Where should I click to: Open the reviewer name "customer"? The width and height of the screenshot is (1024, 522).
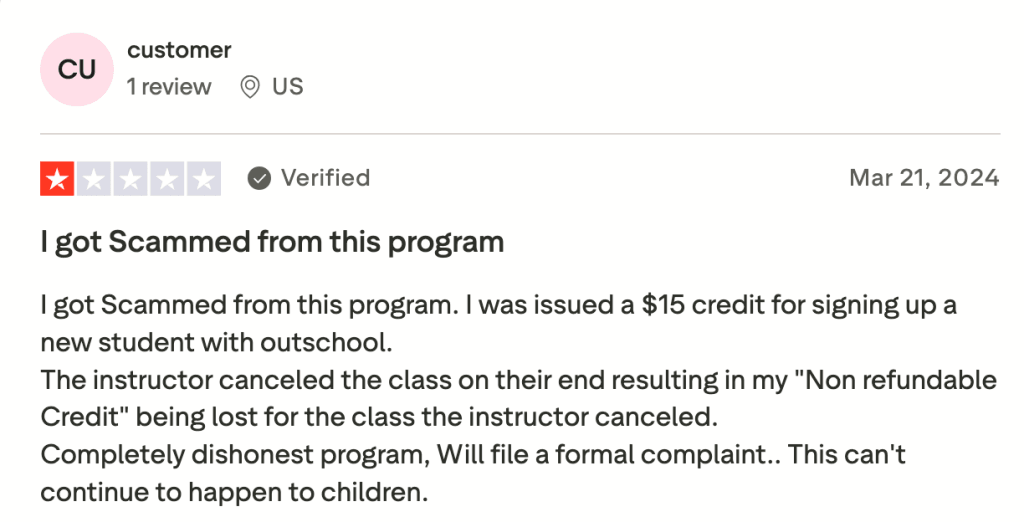179,50
